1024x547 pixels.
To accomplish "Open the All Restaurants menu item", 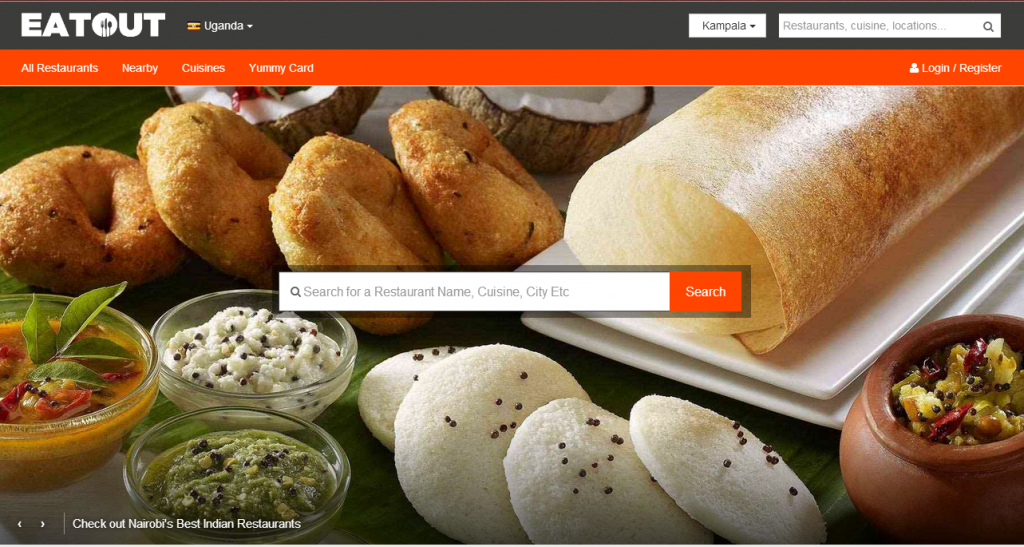I will tap(59, 68).
